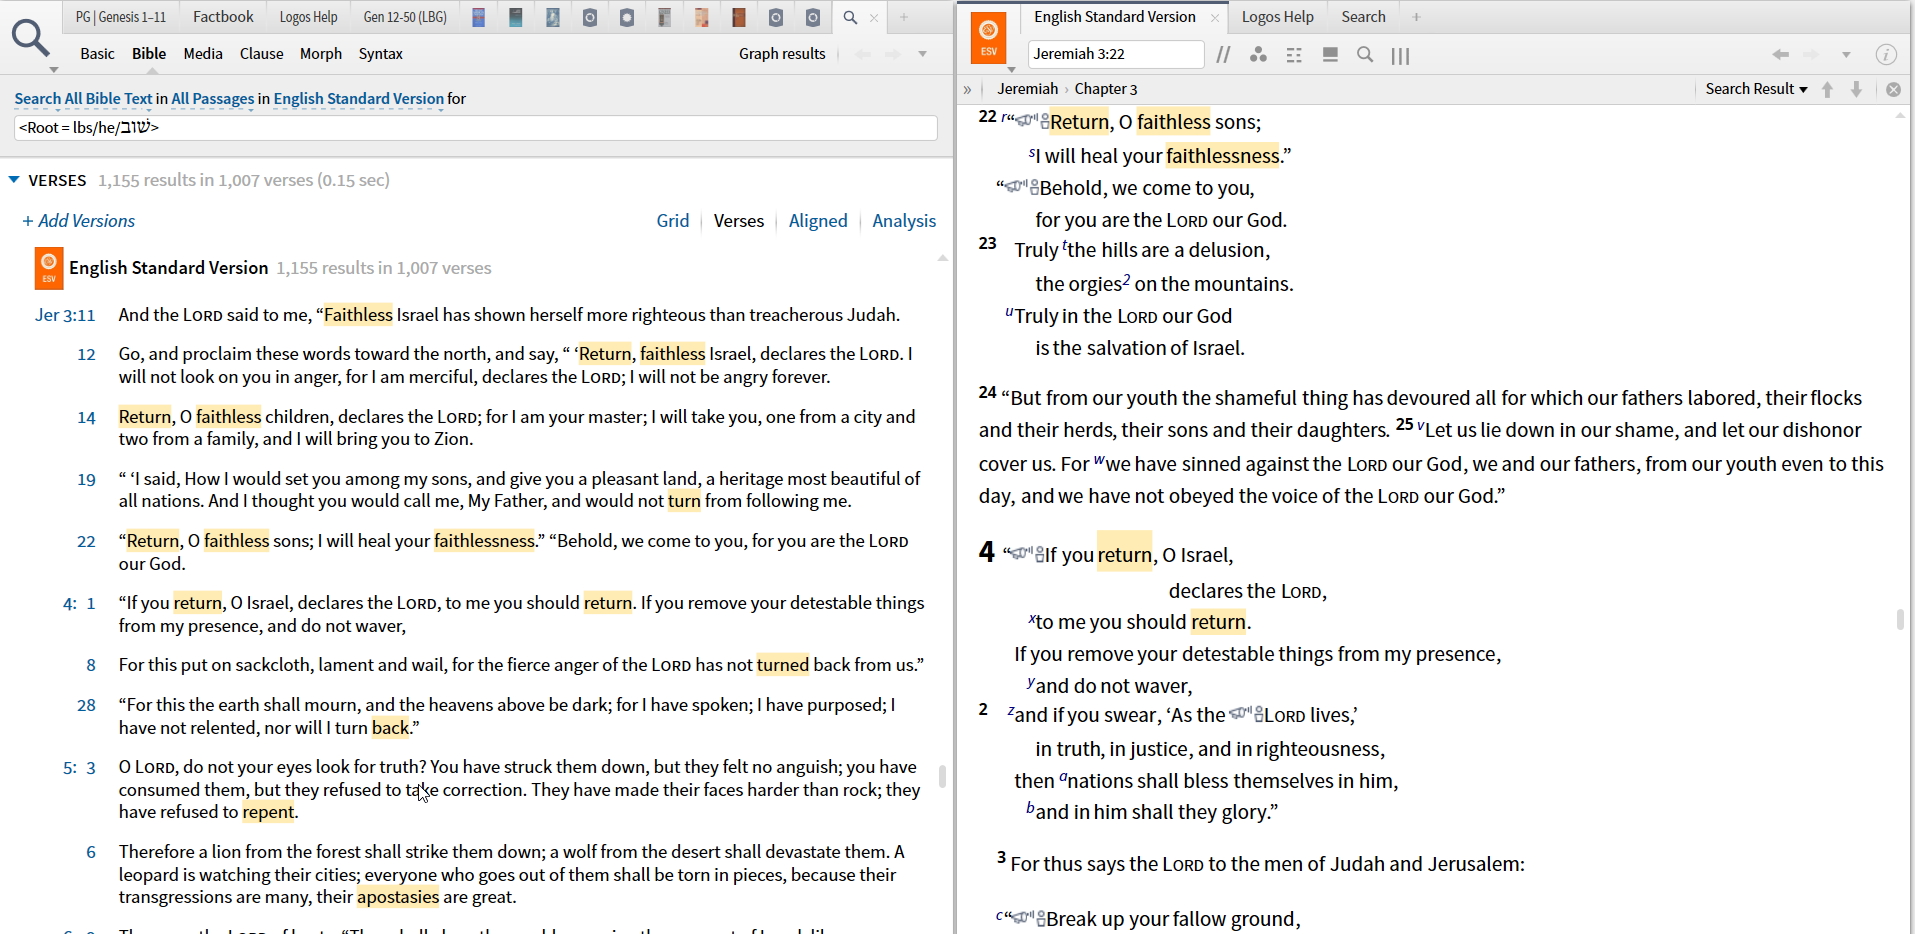Viewport: 1915px width, 934px height.
Task: Click Add Versions
Action: (78, 221)
